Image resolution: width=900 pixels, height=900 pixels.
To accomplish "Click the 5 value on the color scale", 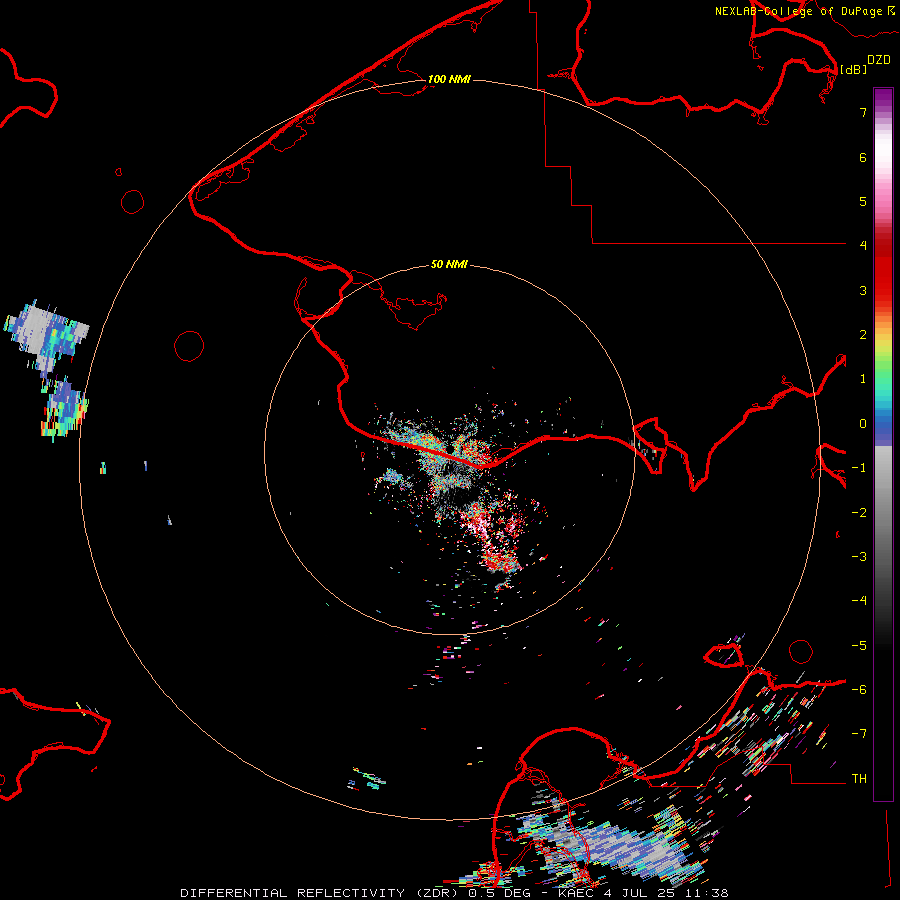I will pyautogui.click(x=863, y=201).
